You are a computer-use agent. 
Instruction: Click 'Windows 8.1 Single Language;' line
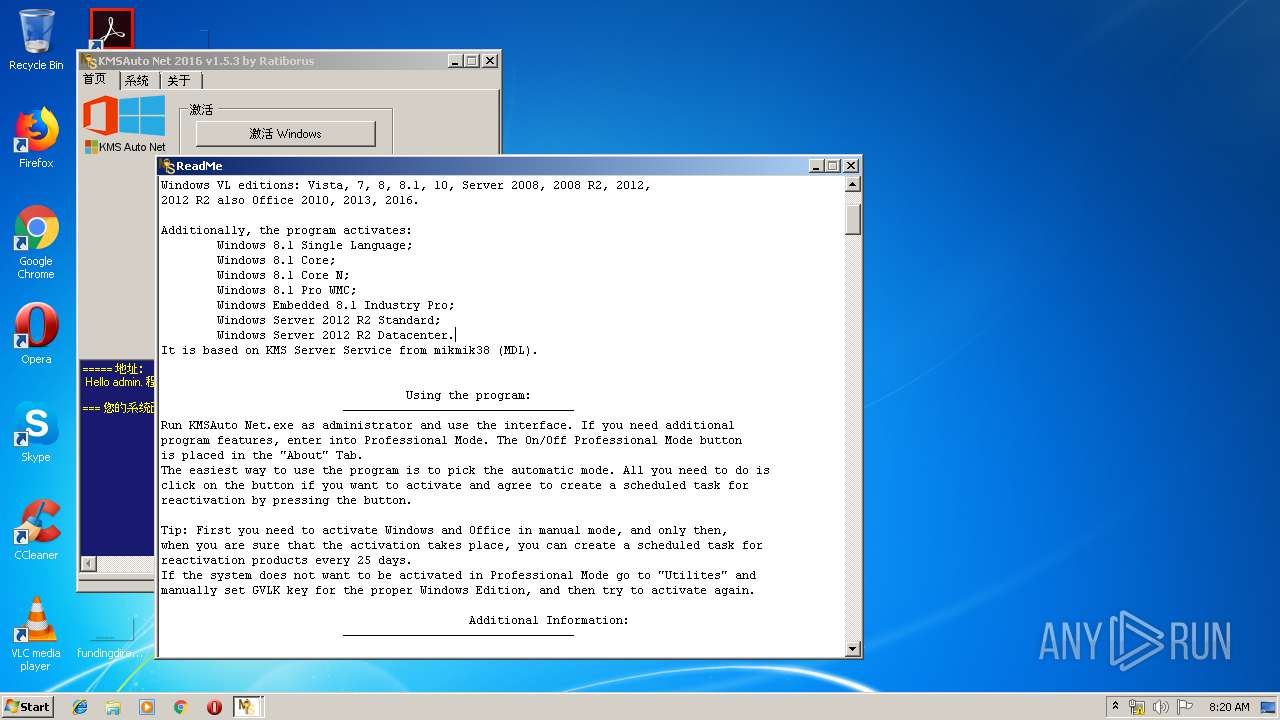[314, 245]
